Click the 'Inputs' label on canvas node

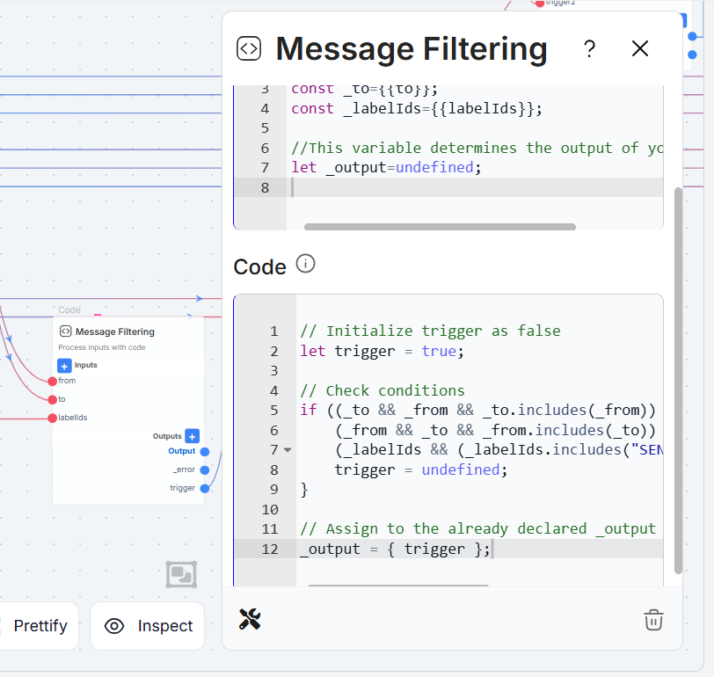pos(86,365)
